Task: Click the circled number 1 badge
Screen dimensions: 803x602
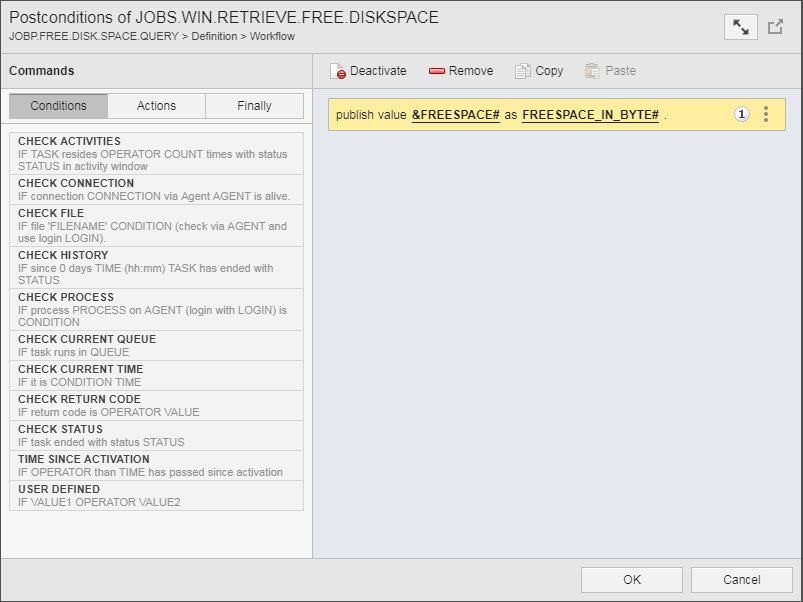Action: [742, 114]
